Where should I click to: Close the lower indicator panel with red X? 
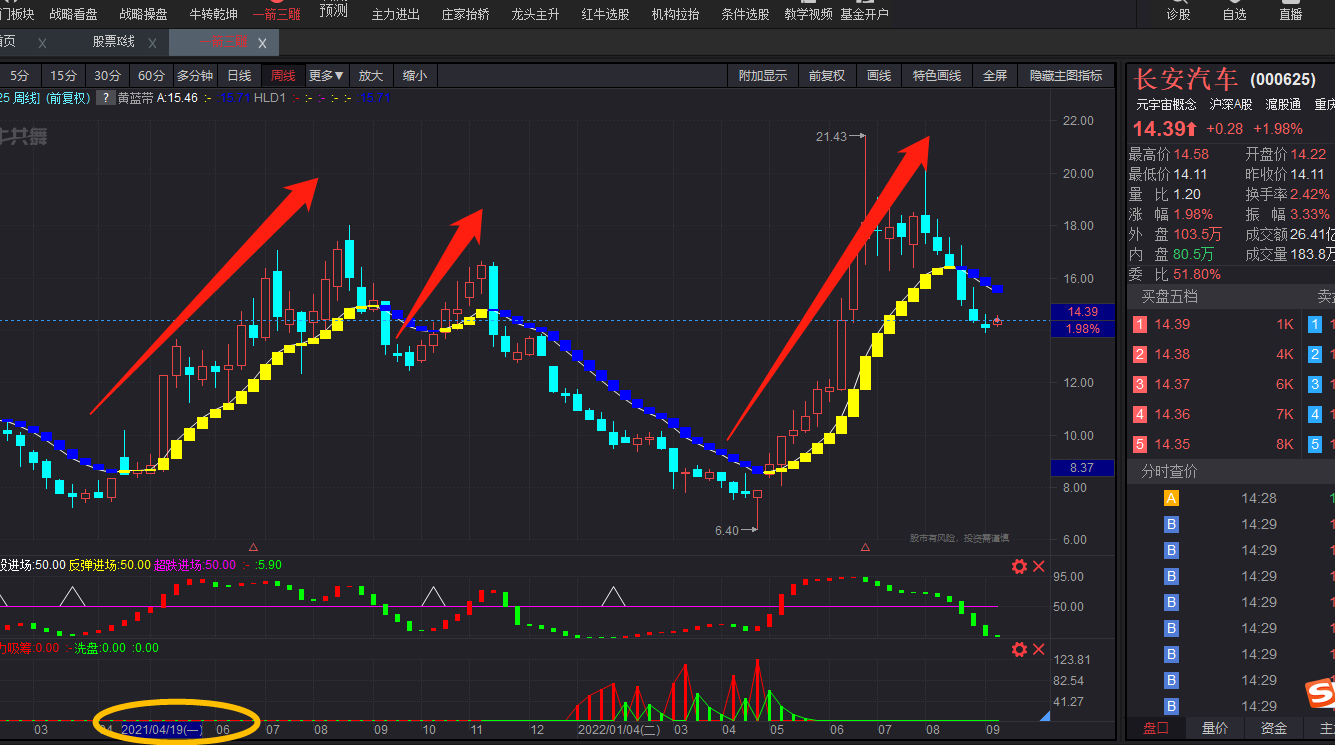point(1039,650)
